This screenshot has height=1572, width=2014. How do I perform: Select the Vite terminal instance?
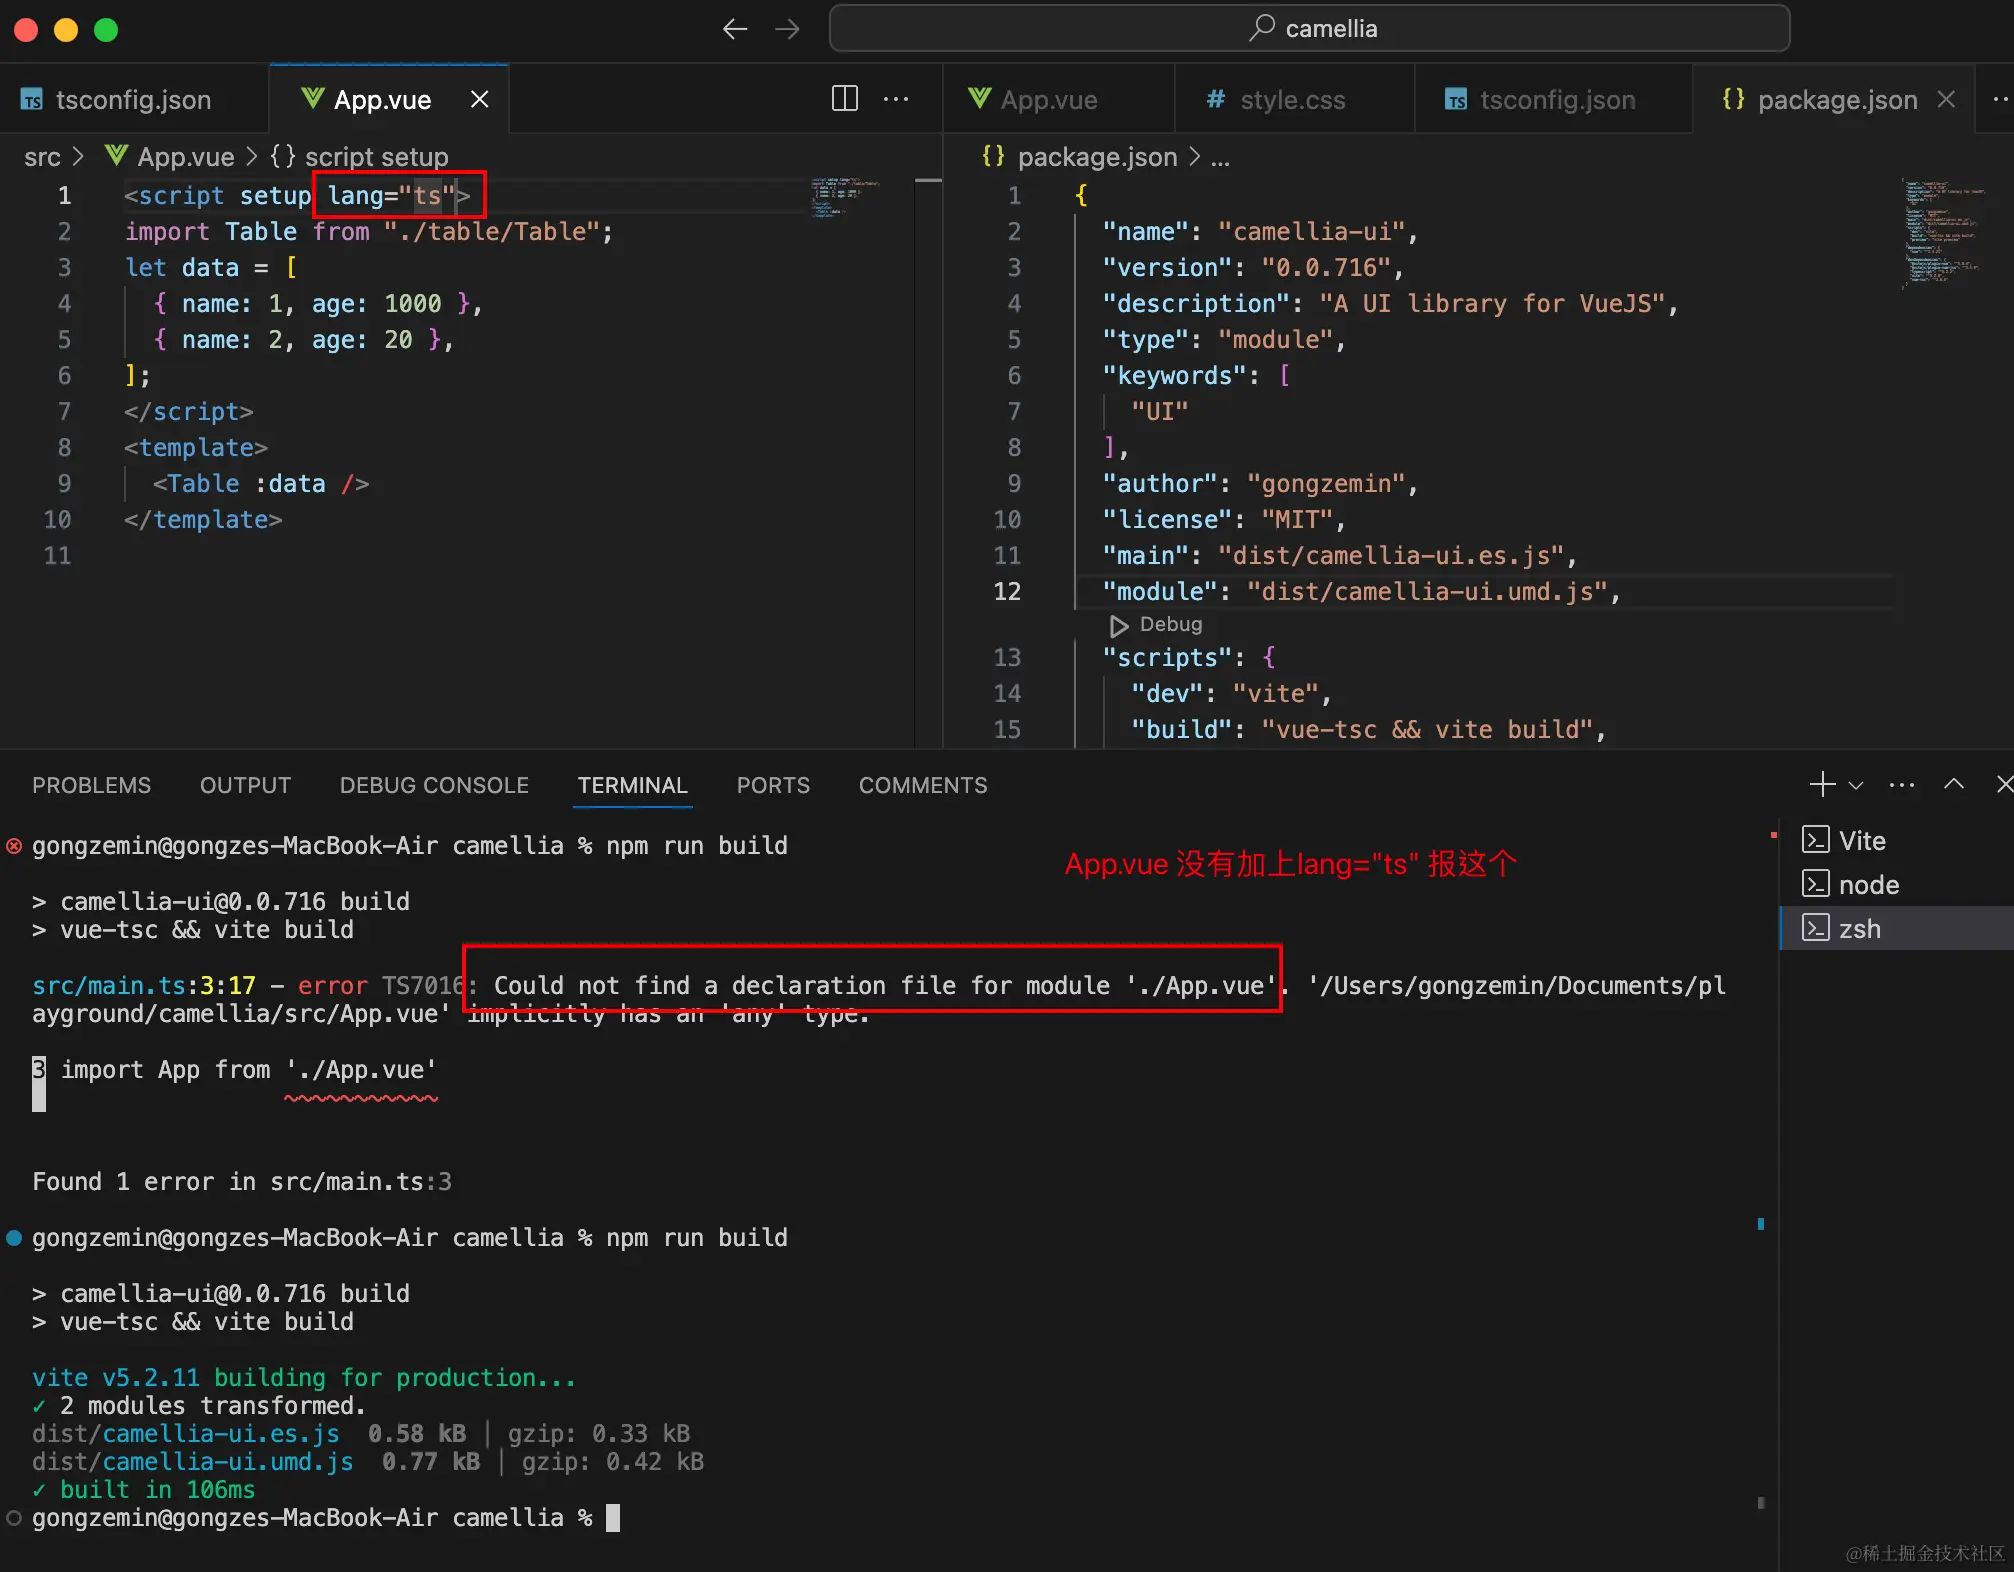1861,840
